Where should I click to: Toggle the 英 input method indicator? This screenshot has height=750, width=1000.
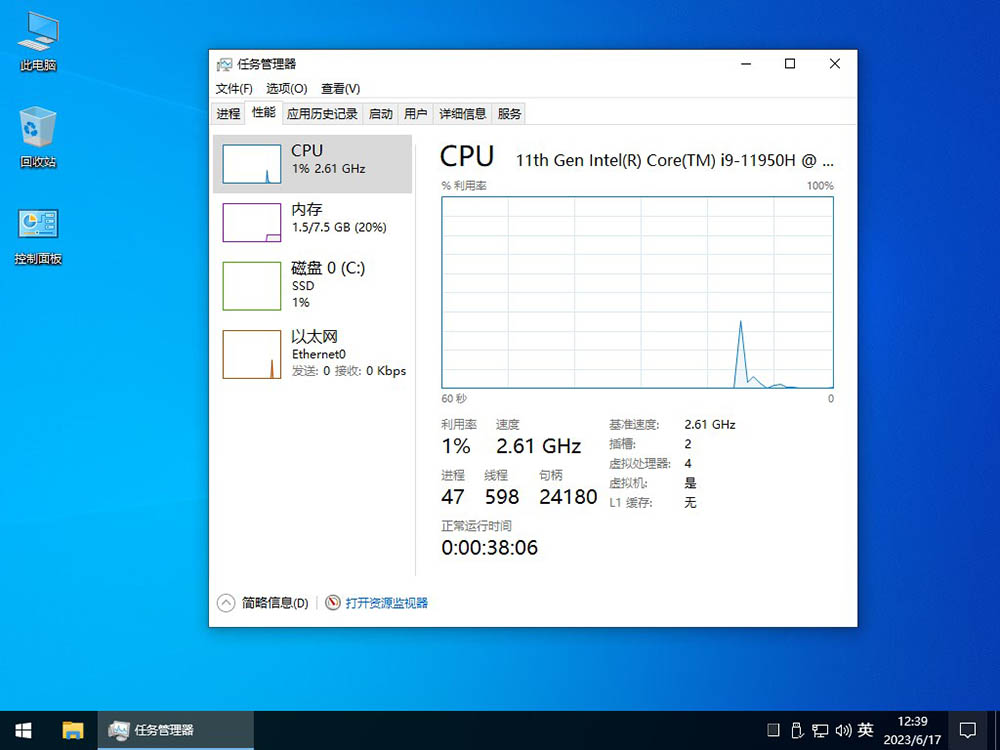(865, 730)
